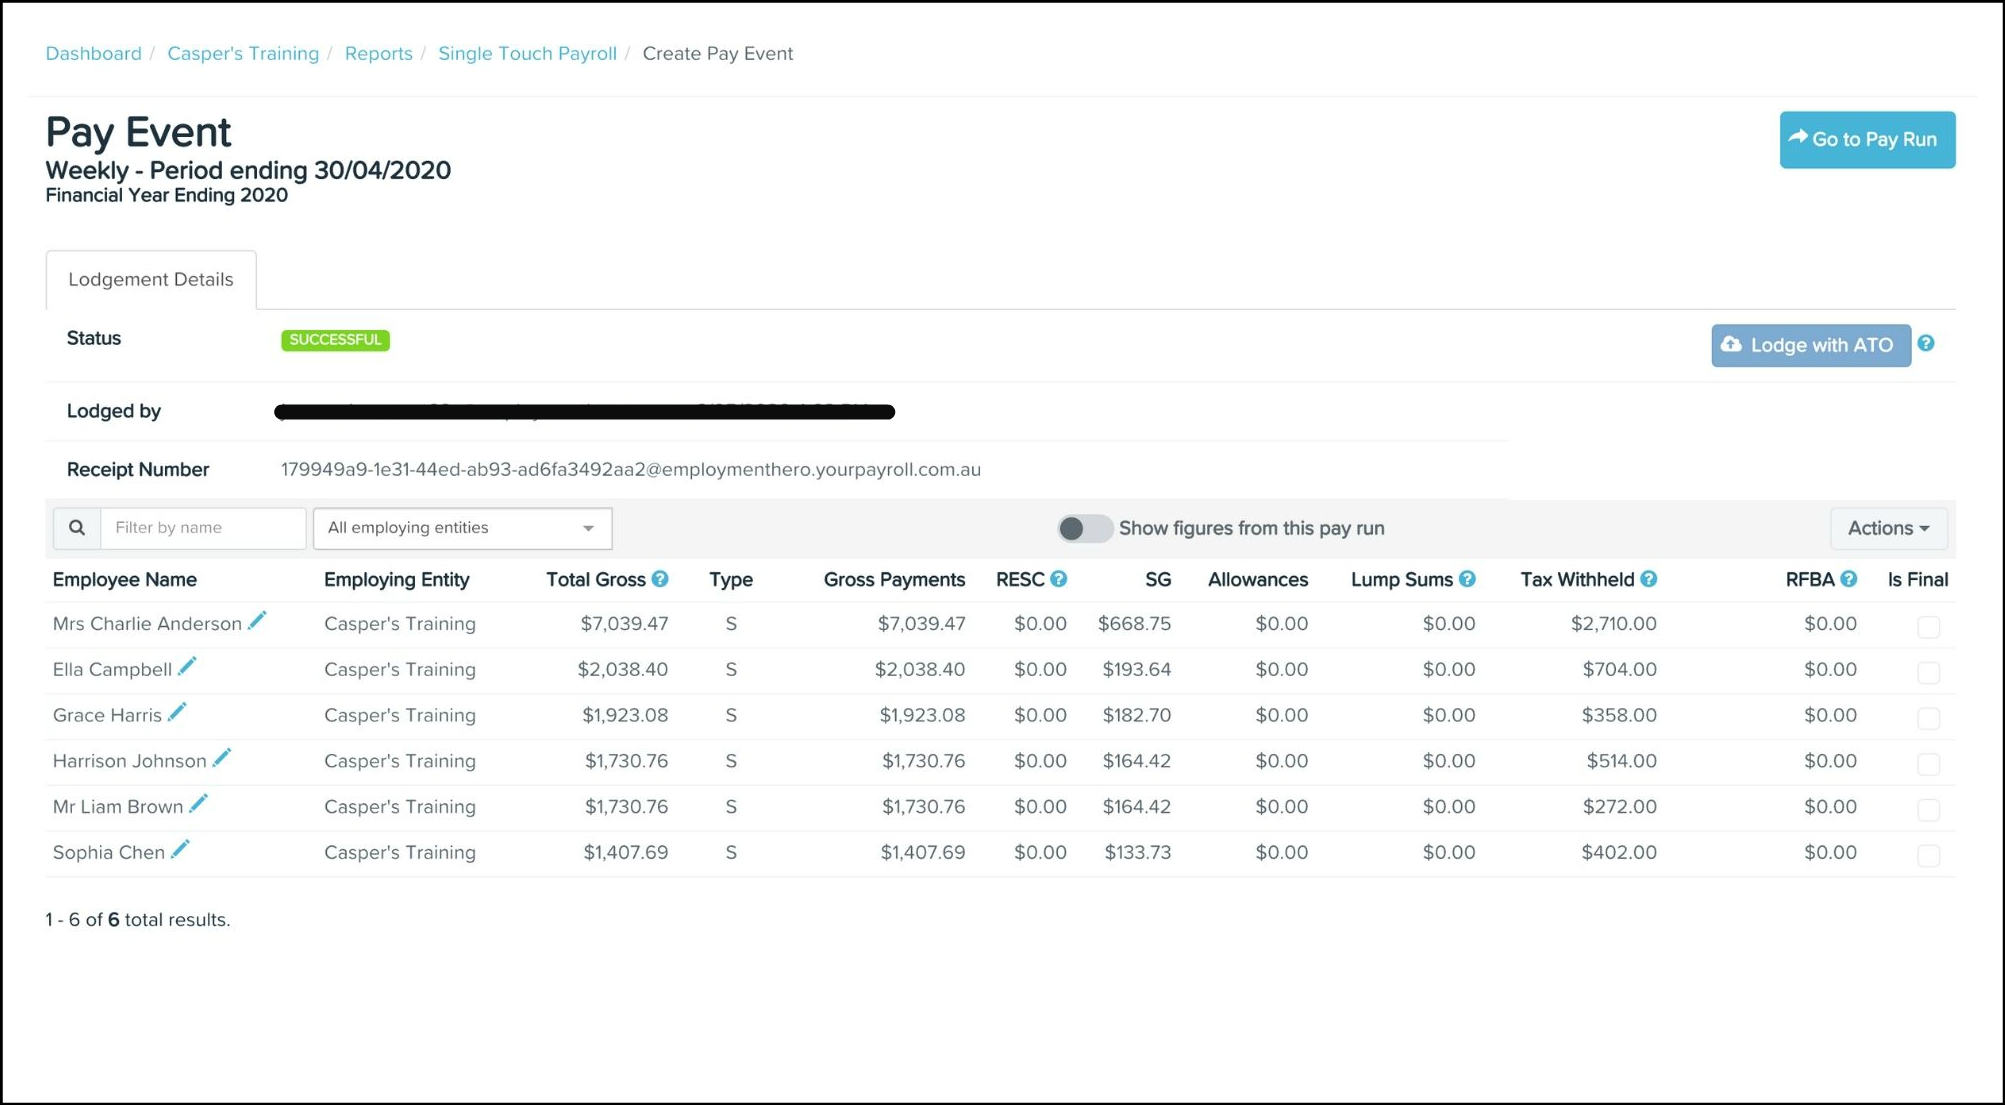The image size is (2005, 1105).
Task: Click Total Gross help question icon
Action: (660, 579)
